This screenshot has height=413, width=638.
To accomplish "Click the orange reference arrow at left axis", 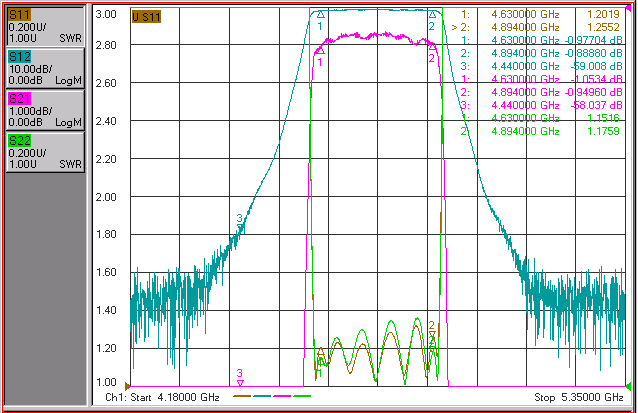I will point(127,385).
